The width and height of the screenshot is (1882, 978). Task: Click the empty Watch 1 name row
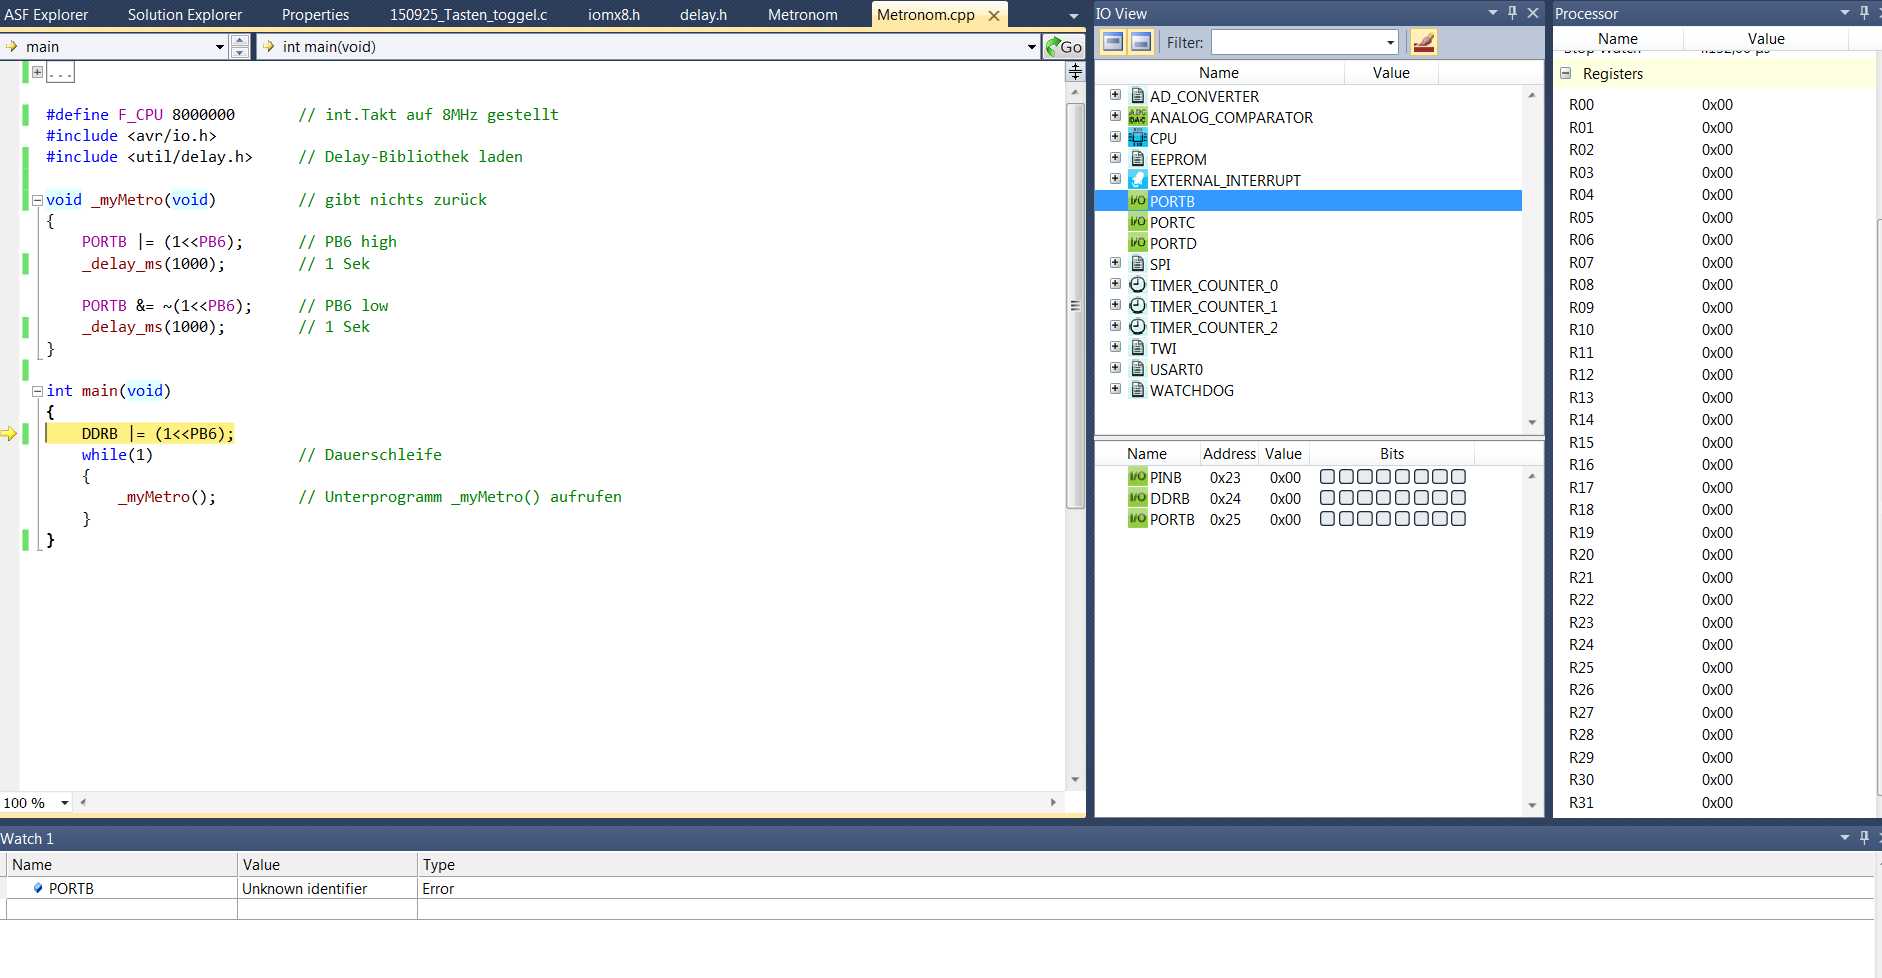122,909
